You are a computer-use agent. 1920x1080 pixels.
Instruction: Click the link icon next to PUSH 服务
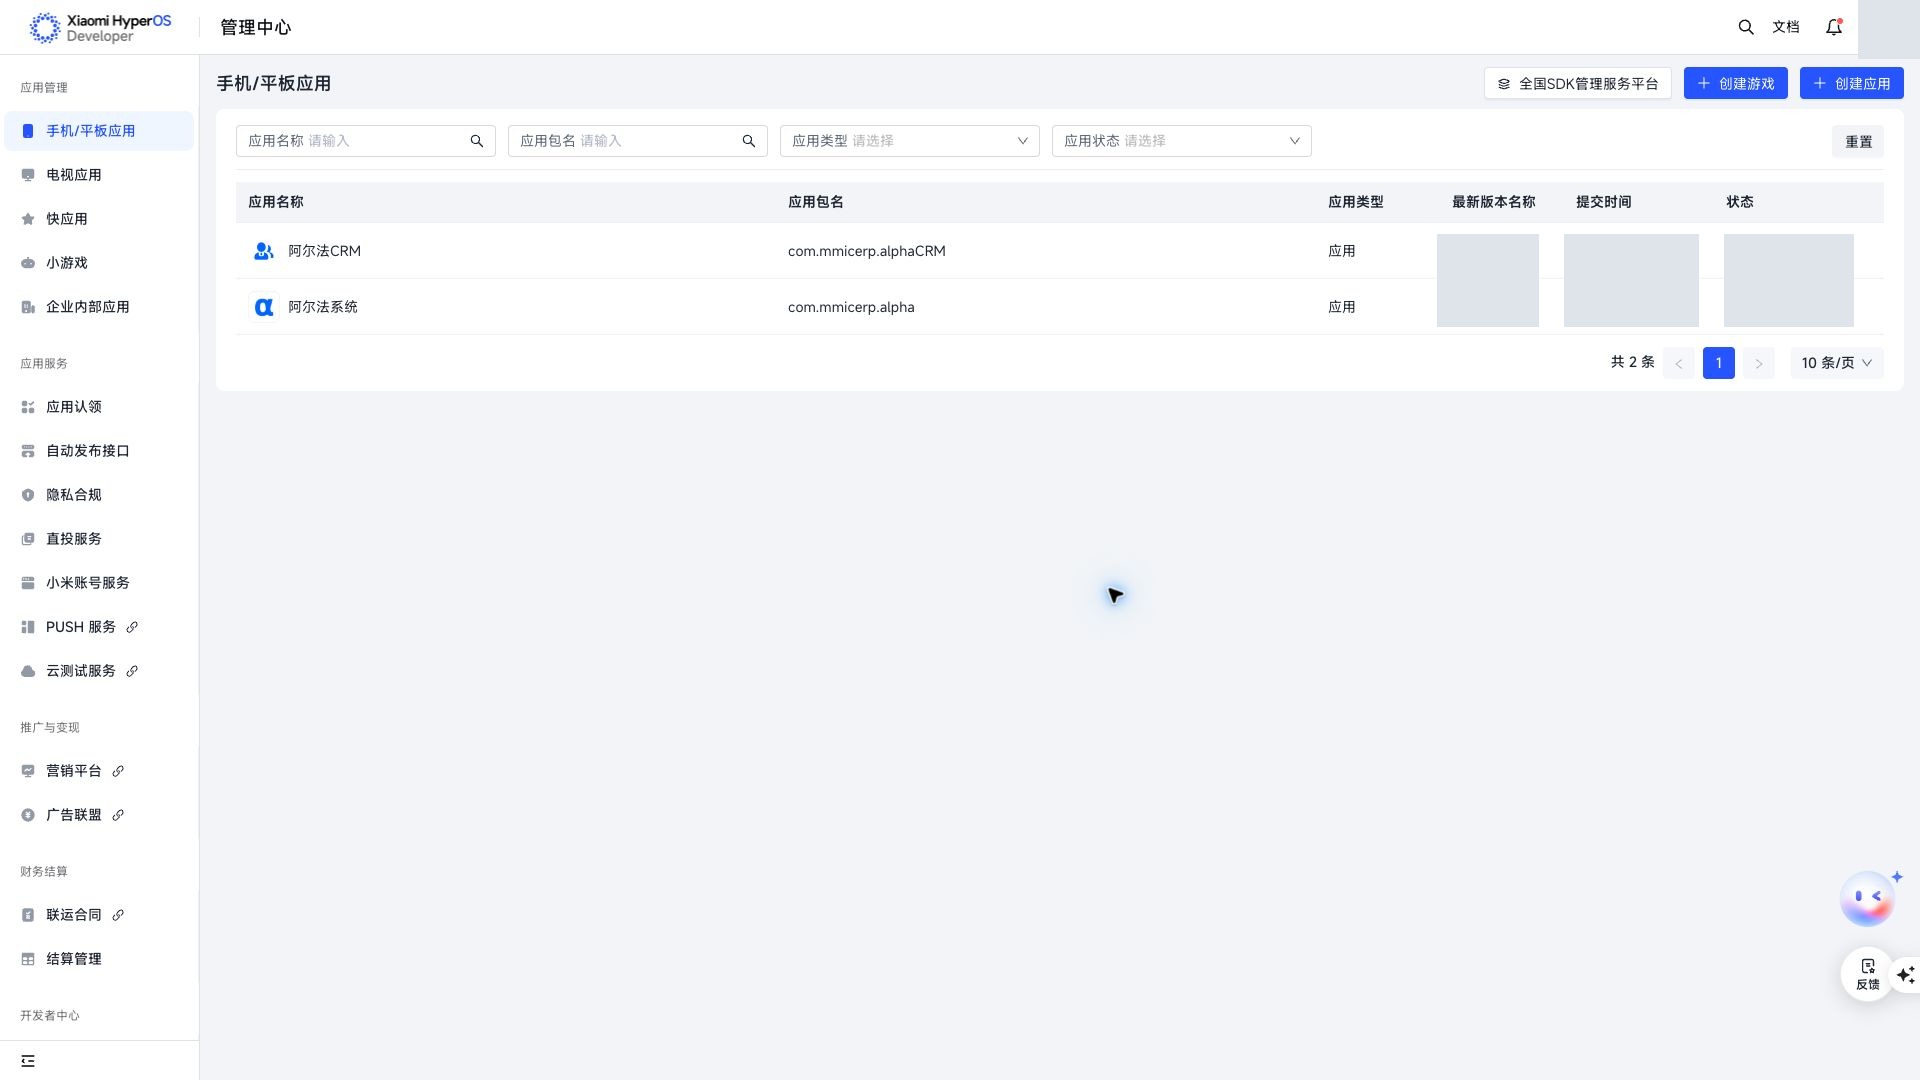click(132, 627)
